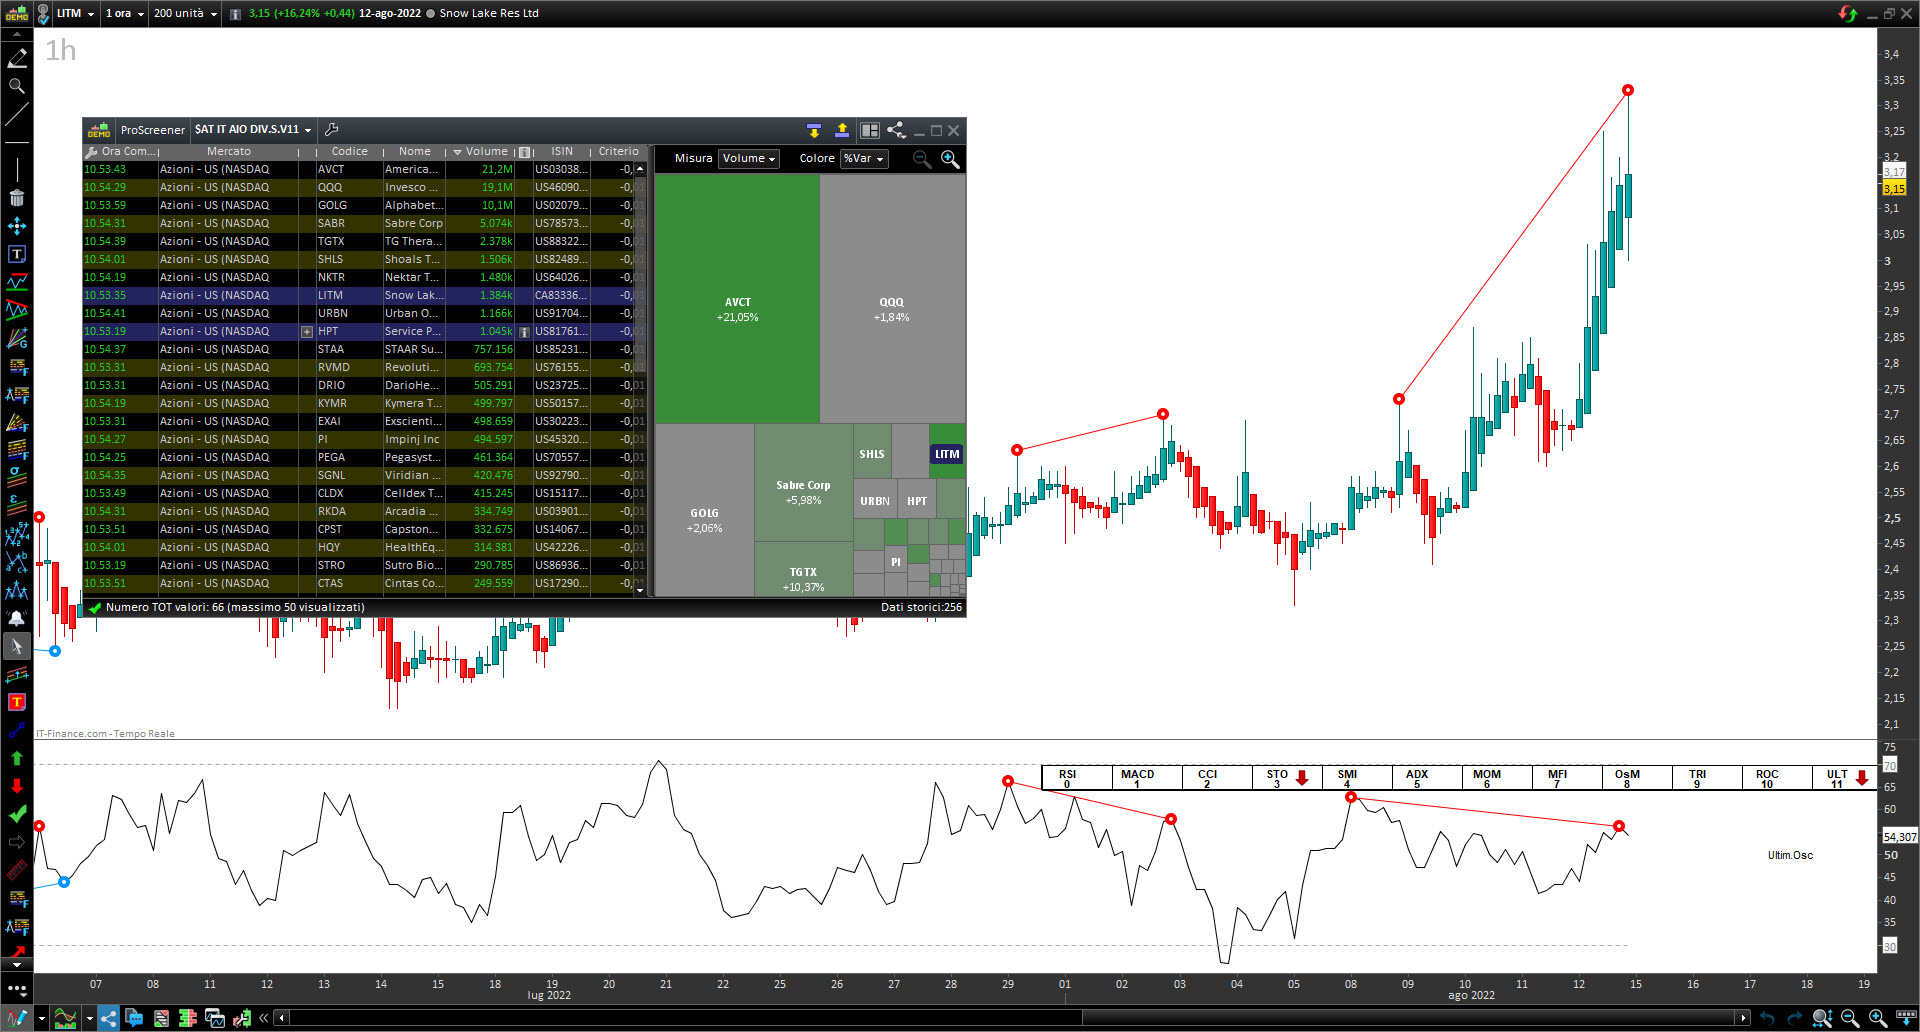Sort screener by Codice column header
This screenshot has height=1032, width=1920.
tap(349, 152)
